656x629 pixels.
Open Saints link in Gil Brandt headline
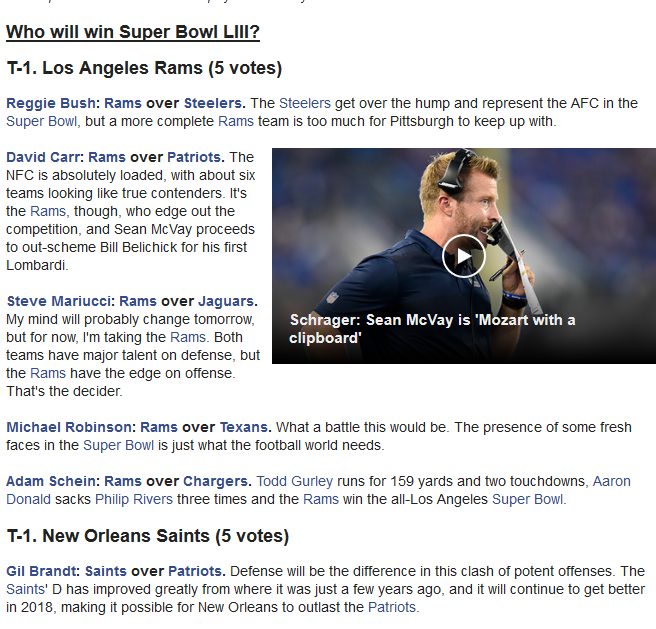tap(106, 571)
